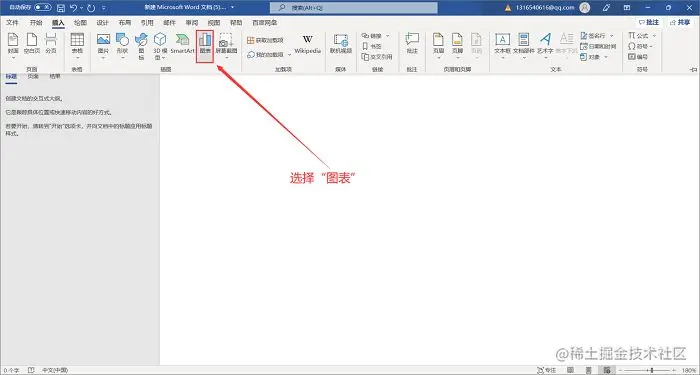Open the Text Box (文本框) dropdown
This screenshot has width=700, height=375.
502,46
